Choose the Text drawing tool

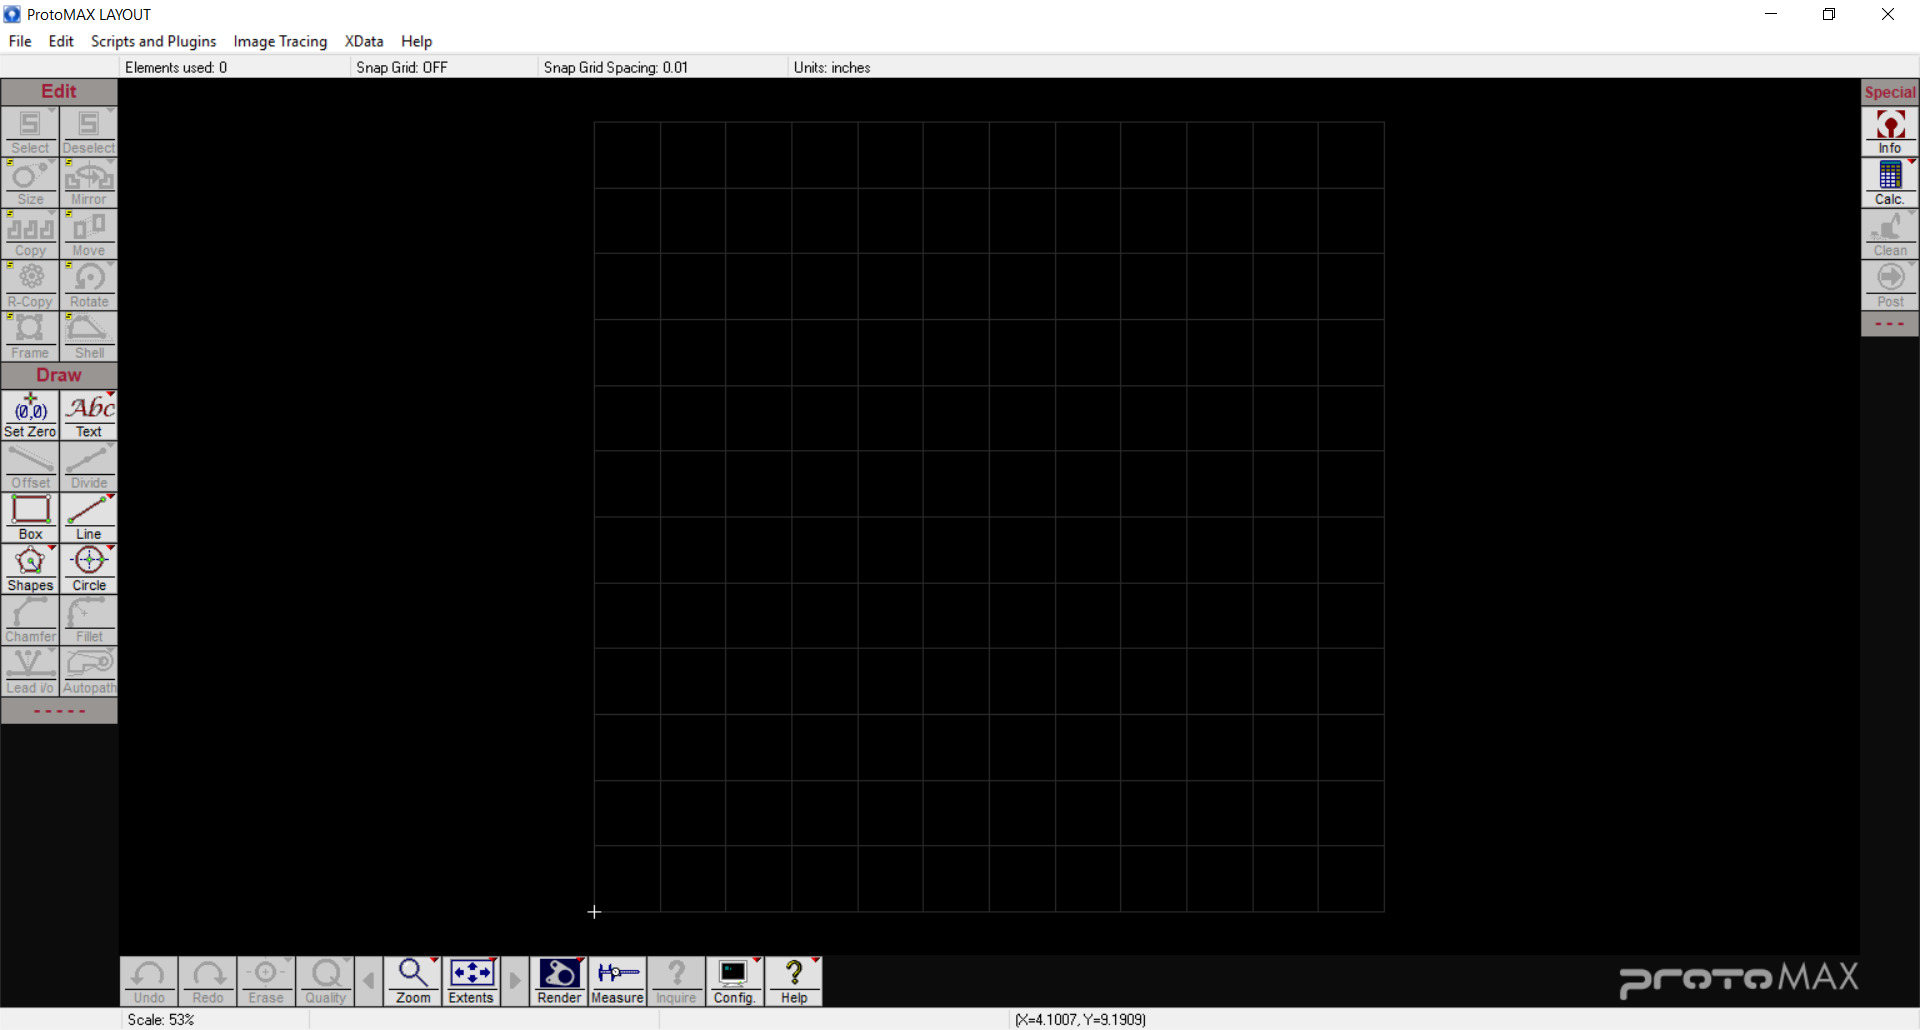pyautogui.click(x=89, y=415)
